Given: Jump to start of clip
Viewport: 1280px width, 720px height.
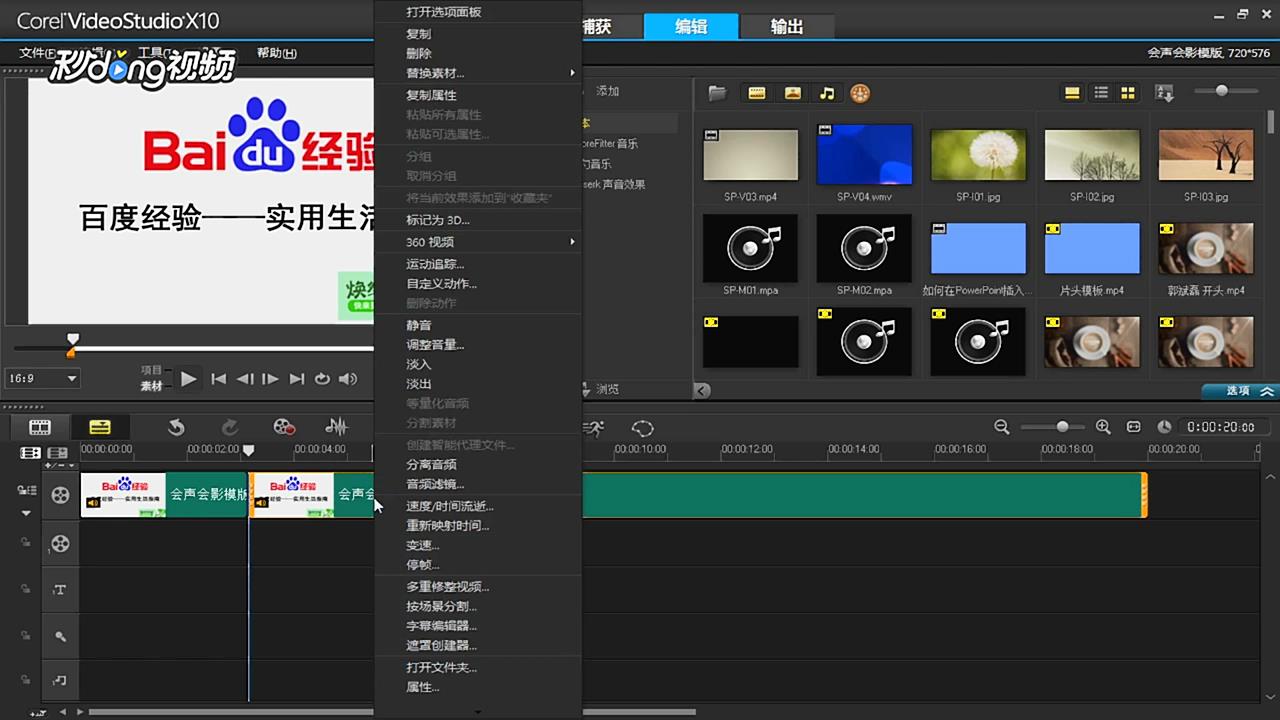Looking at the screenshot, I should click(x=218, y=379).
